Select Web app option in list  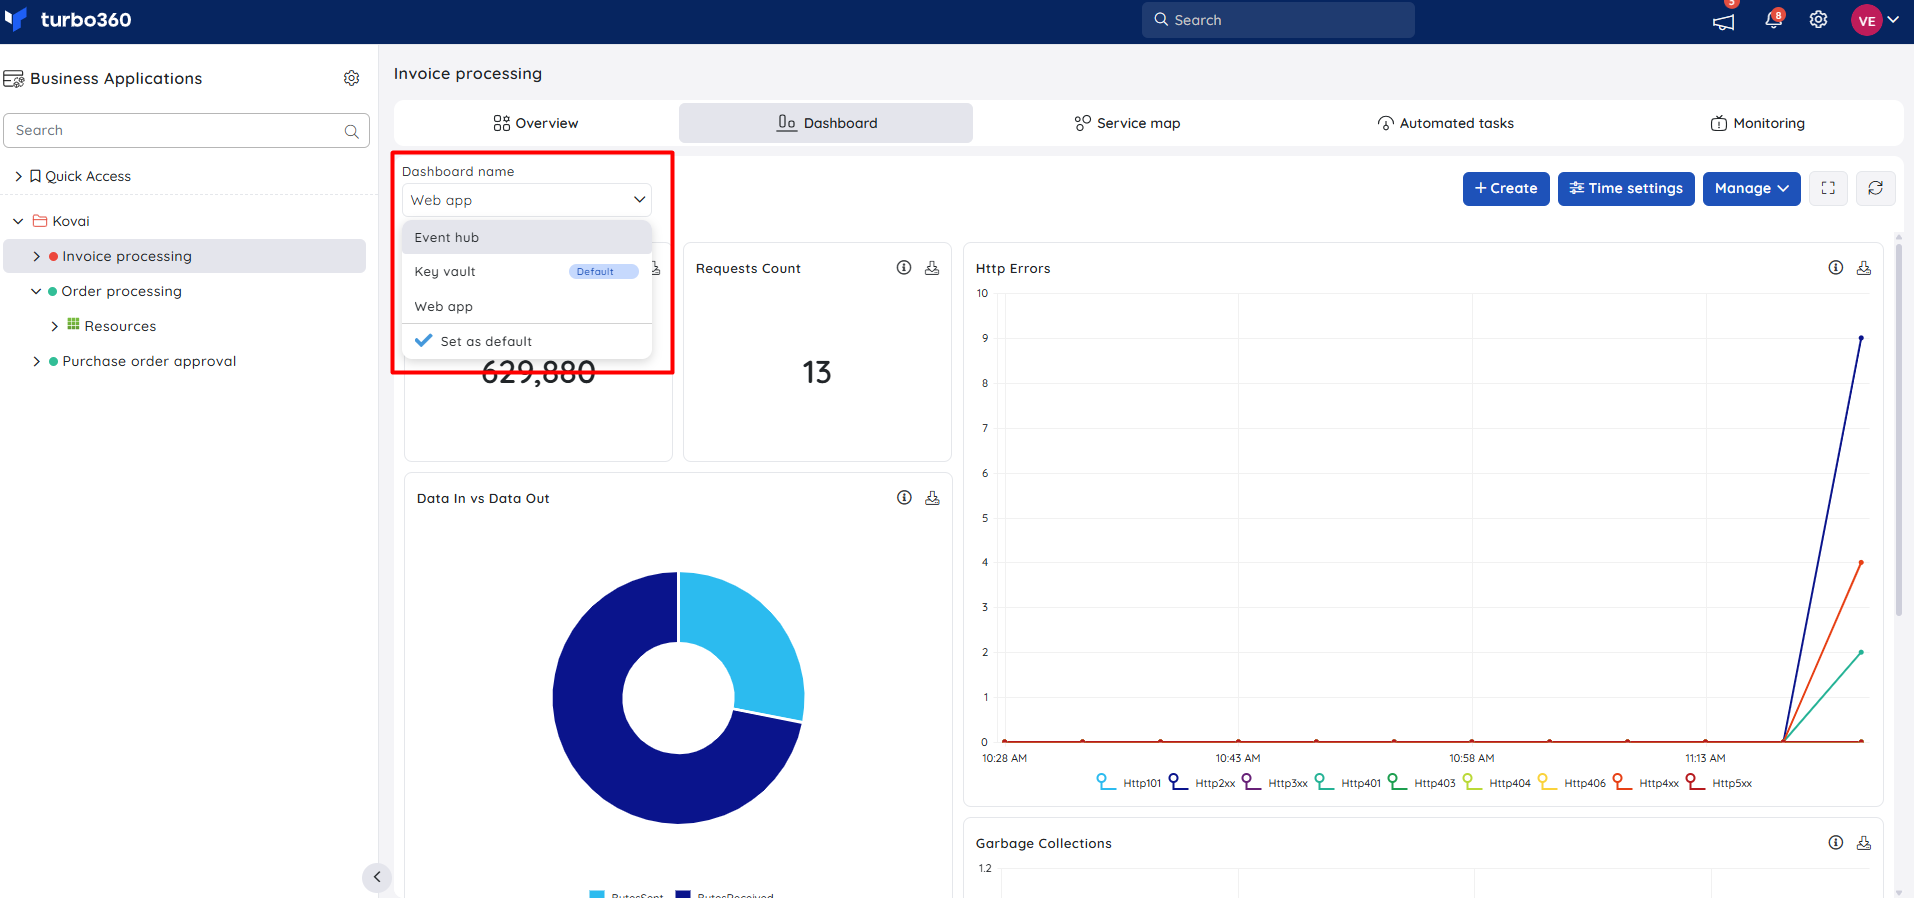(x=527, y=306)
